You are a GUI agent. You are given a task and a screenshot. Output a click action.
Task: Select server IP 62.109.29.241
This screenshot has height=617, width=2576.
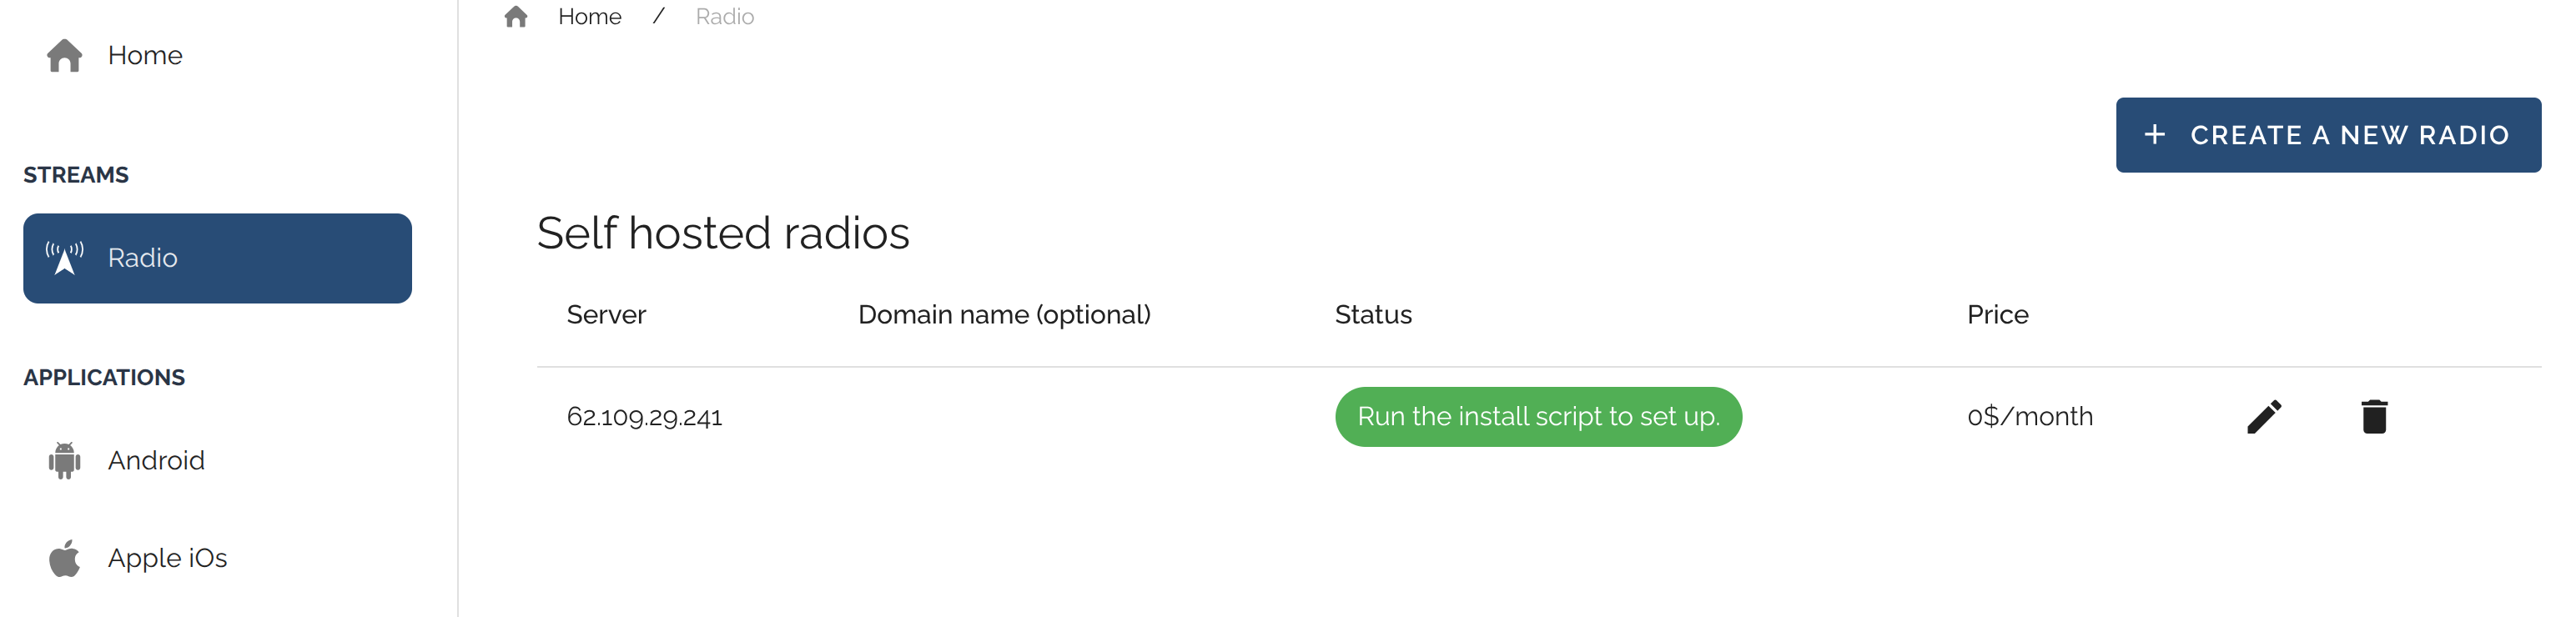point(644,417)
